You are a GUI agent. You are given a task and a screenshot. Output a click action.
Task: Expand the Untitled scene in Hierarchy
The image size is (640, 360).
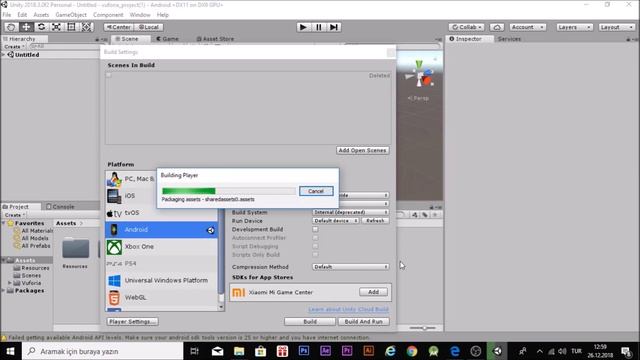(x=4, y=55)
